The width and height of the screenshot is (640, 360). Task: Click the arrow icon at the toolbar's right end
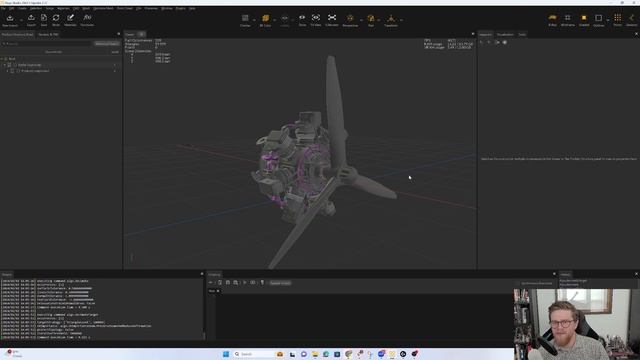click(631, 18)
